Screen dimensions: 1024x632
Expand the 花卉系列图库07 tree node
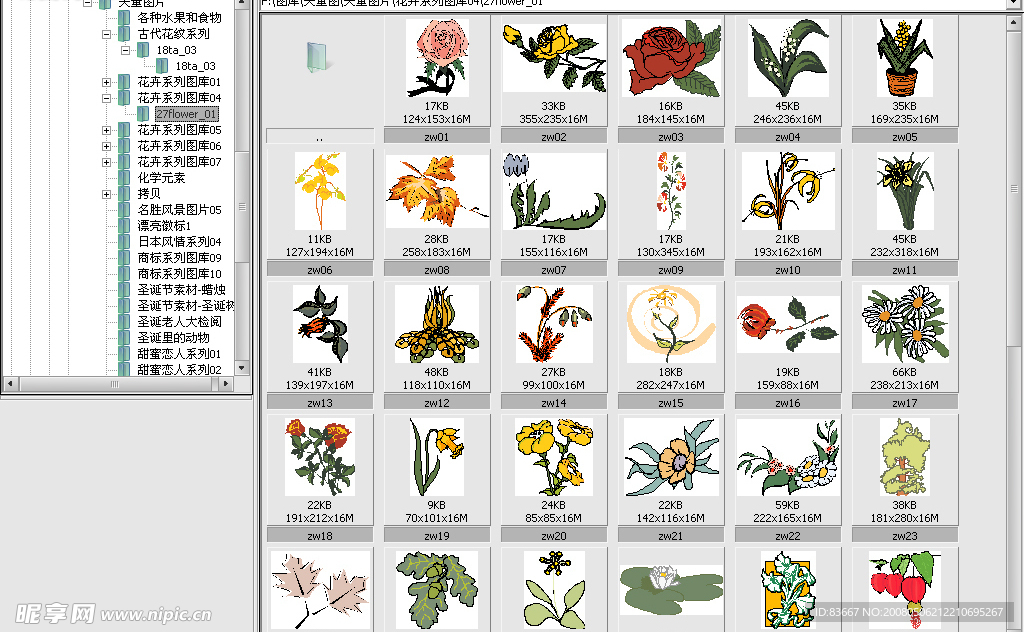[x=106, y=162]
